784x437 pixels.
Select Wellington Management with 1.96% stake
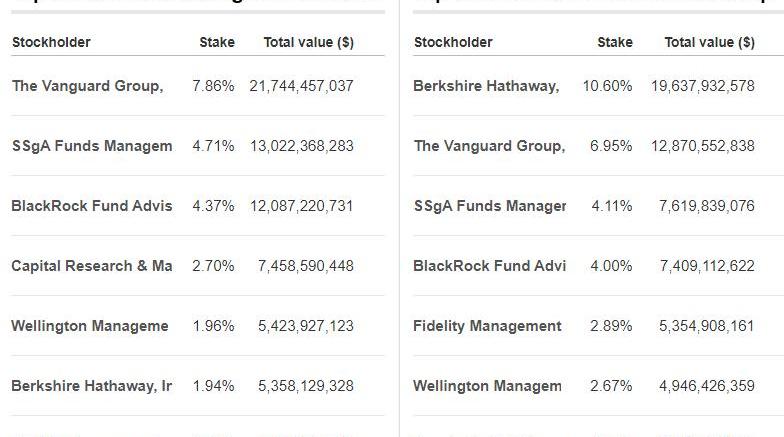(x=90, y=326)
